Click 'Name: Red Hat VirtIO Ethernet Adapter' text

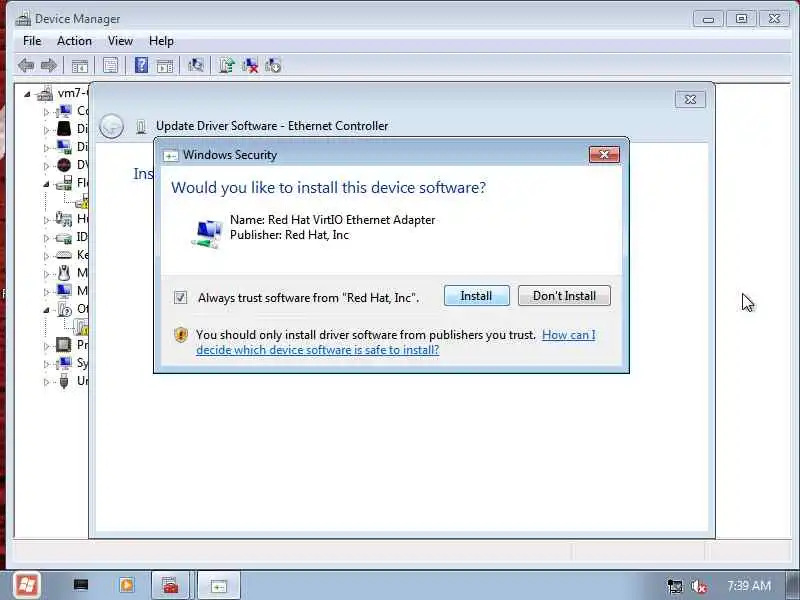click(333, 220)
